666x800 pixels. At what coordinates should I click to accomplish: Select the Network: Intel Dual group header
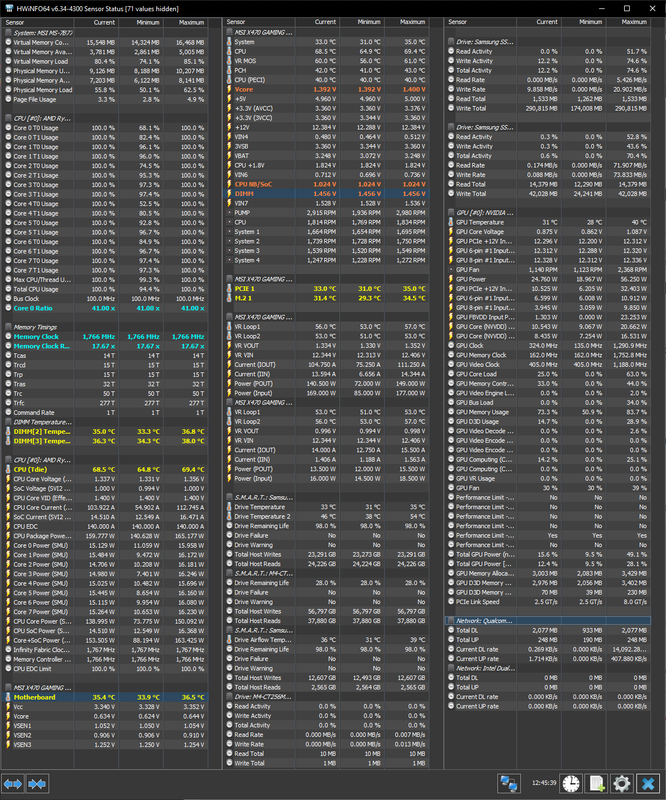[548, 668]
